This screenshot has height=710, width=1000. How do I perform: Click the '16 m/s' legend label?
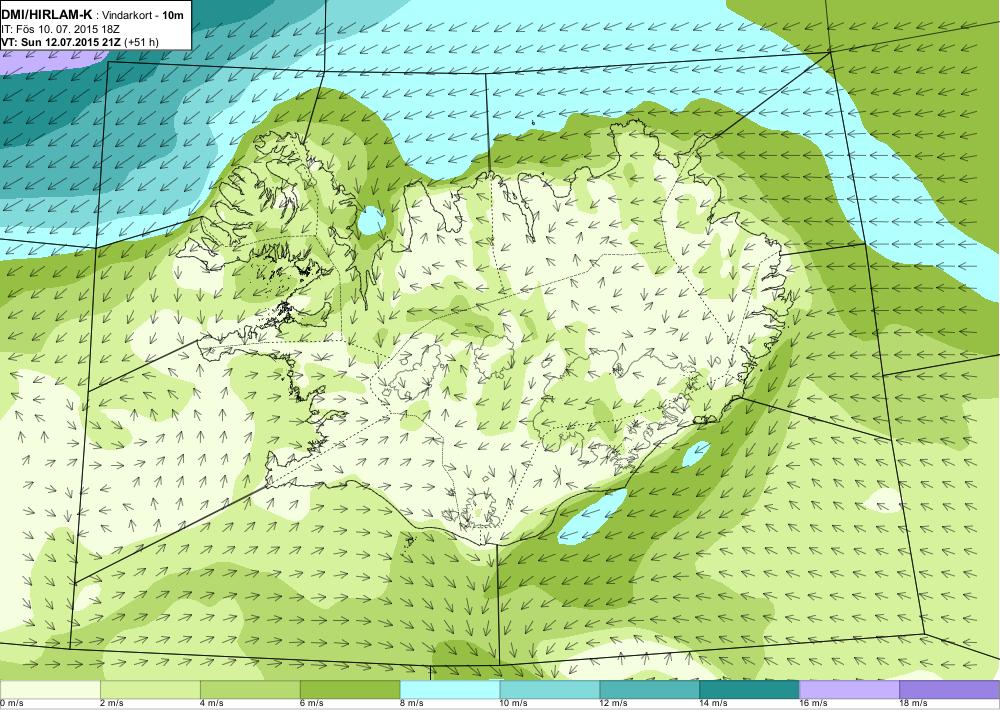click(814, 704)
